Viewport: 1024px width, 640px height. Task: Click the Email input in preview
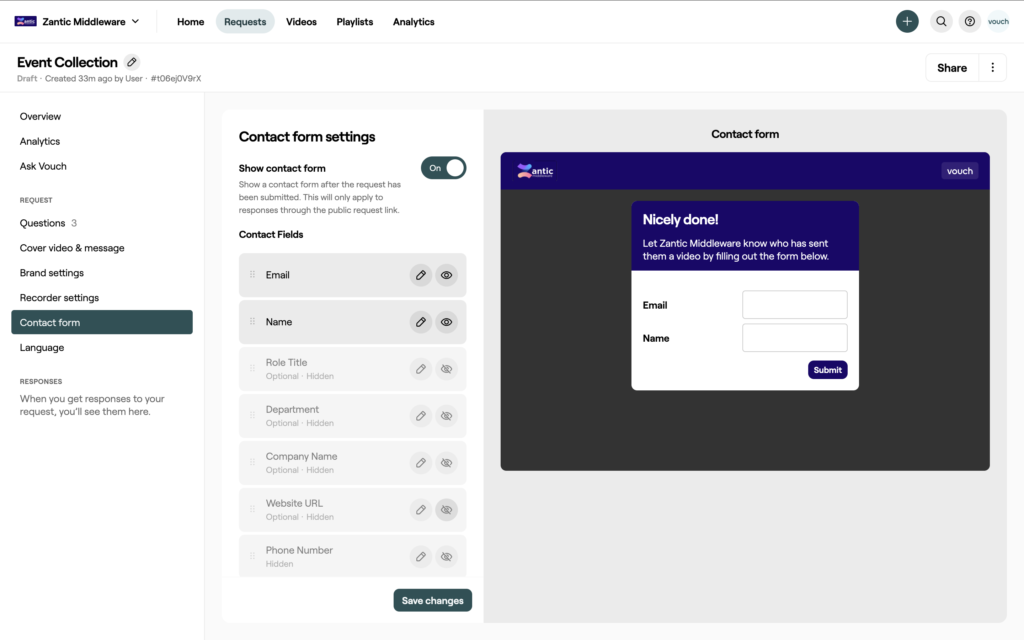click(x=795, y=304)
